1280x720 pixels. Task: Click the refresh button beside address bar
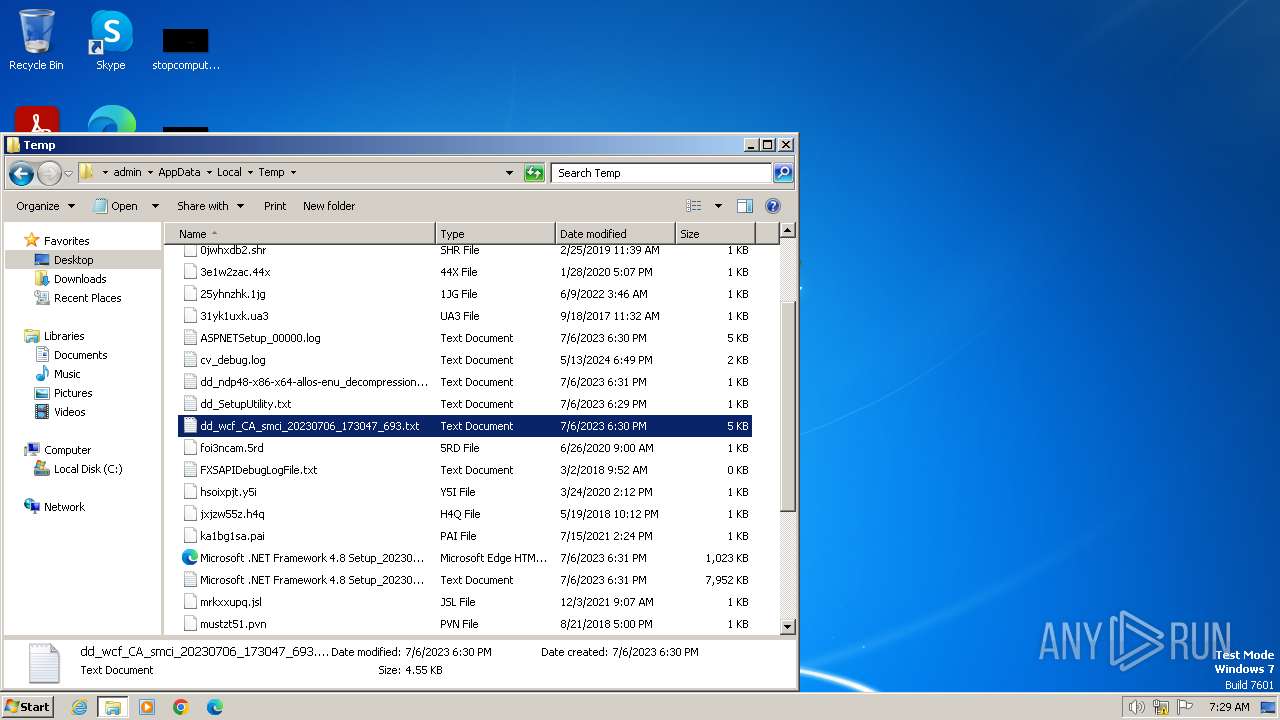(534, 173)
